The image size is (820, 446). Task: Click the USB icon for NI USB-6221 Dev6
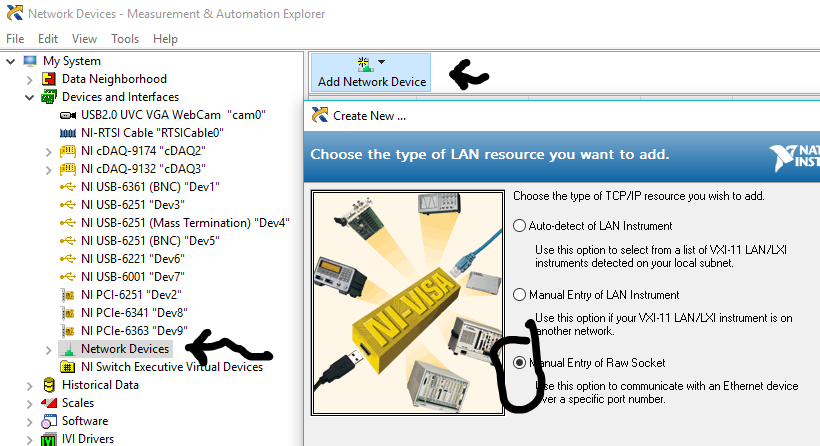(x=67, y=259)
